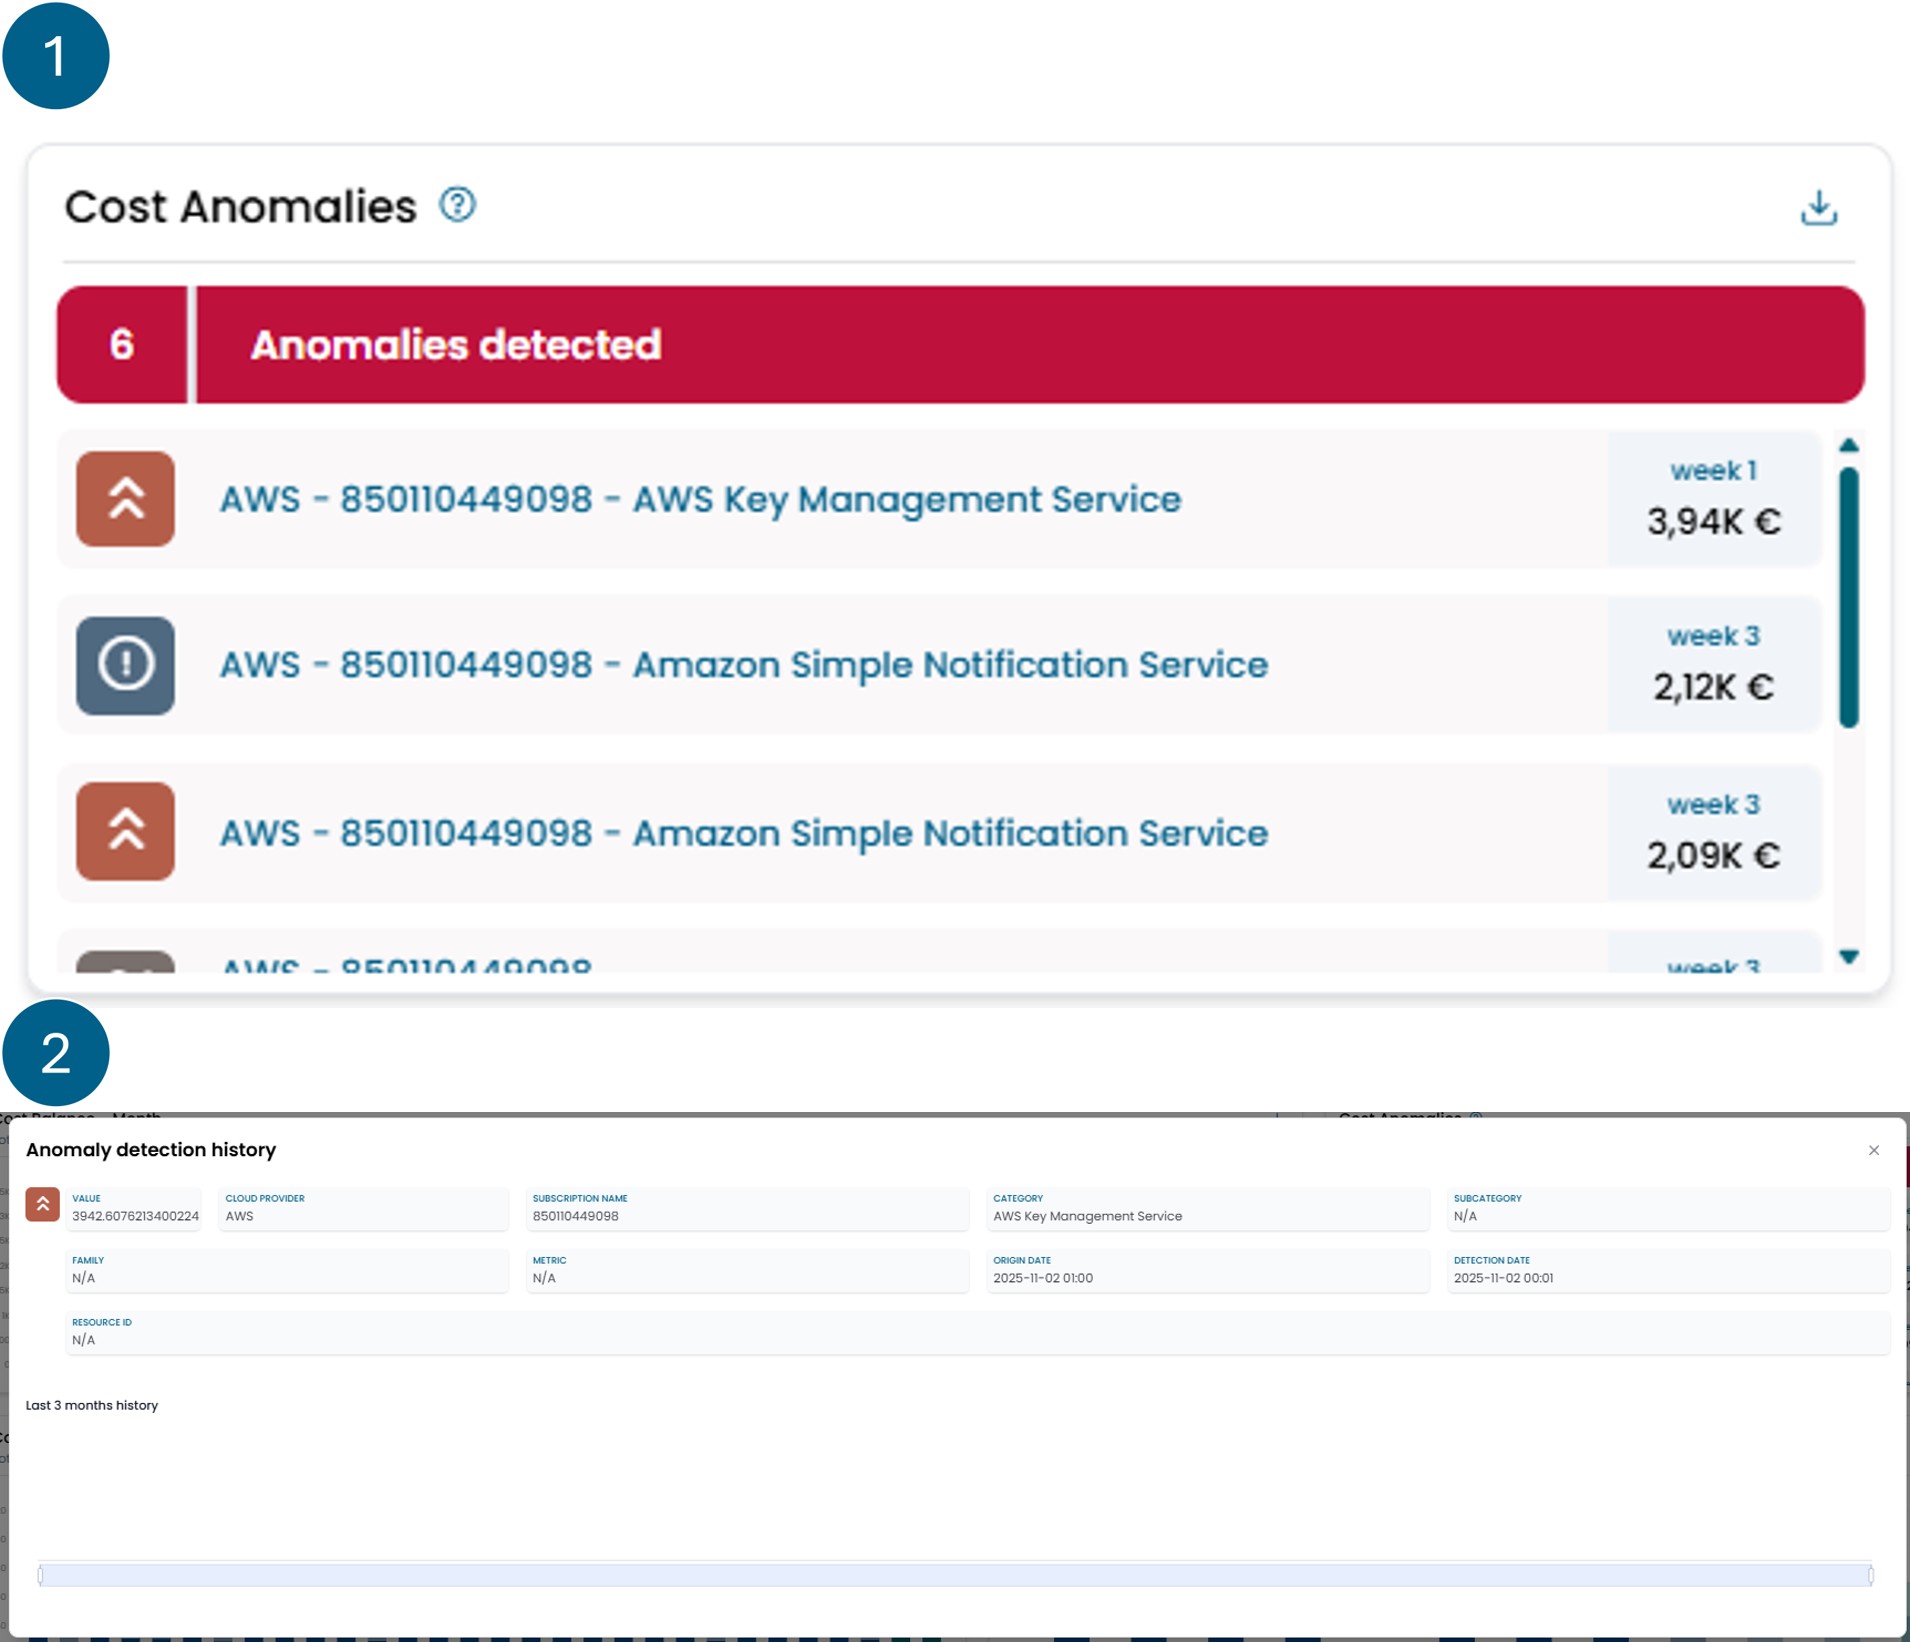Click the right handle of history slider
This screenshot has height=1642, width=1910.
pos(1870,1576)
